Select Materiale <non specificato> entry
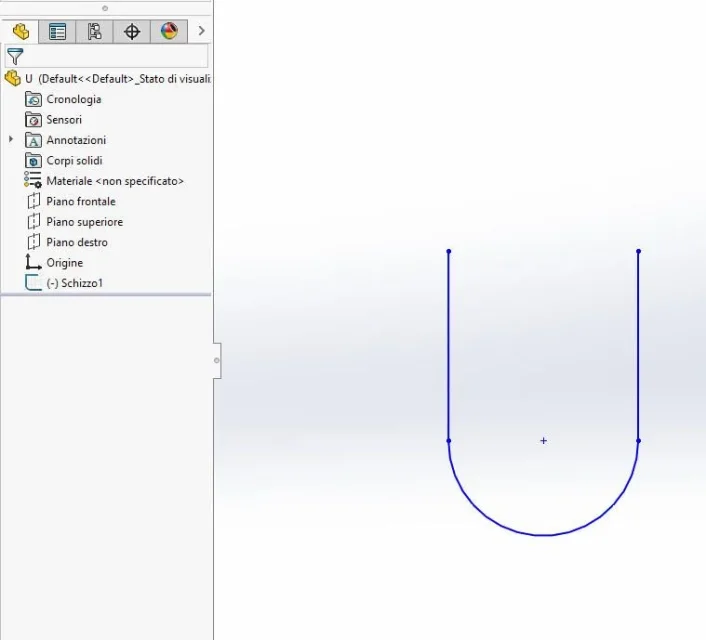Image resolution: width=706 pixels, height=640 pixels. coord(115,181)
